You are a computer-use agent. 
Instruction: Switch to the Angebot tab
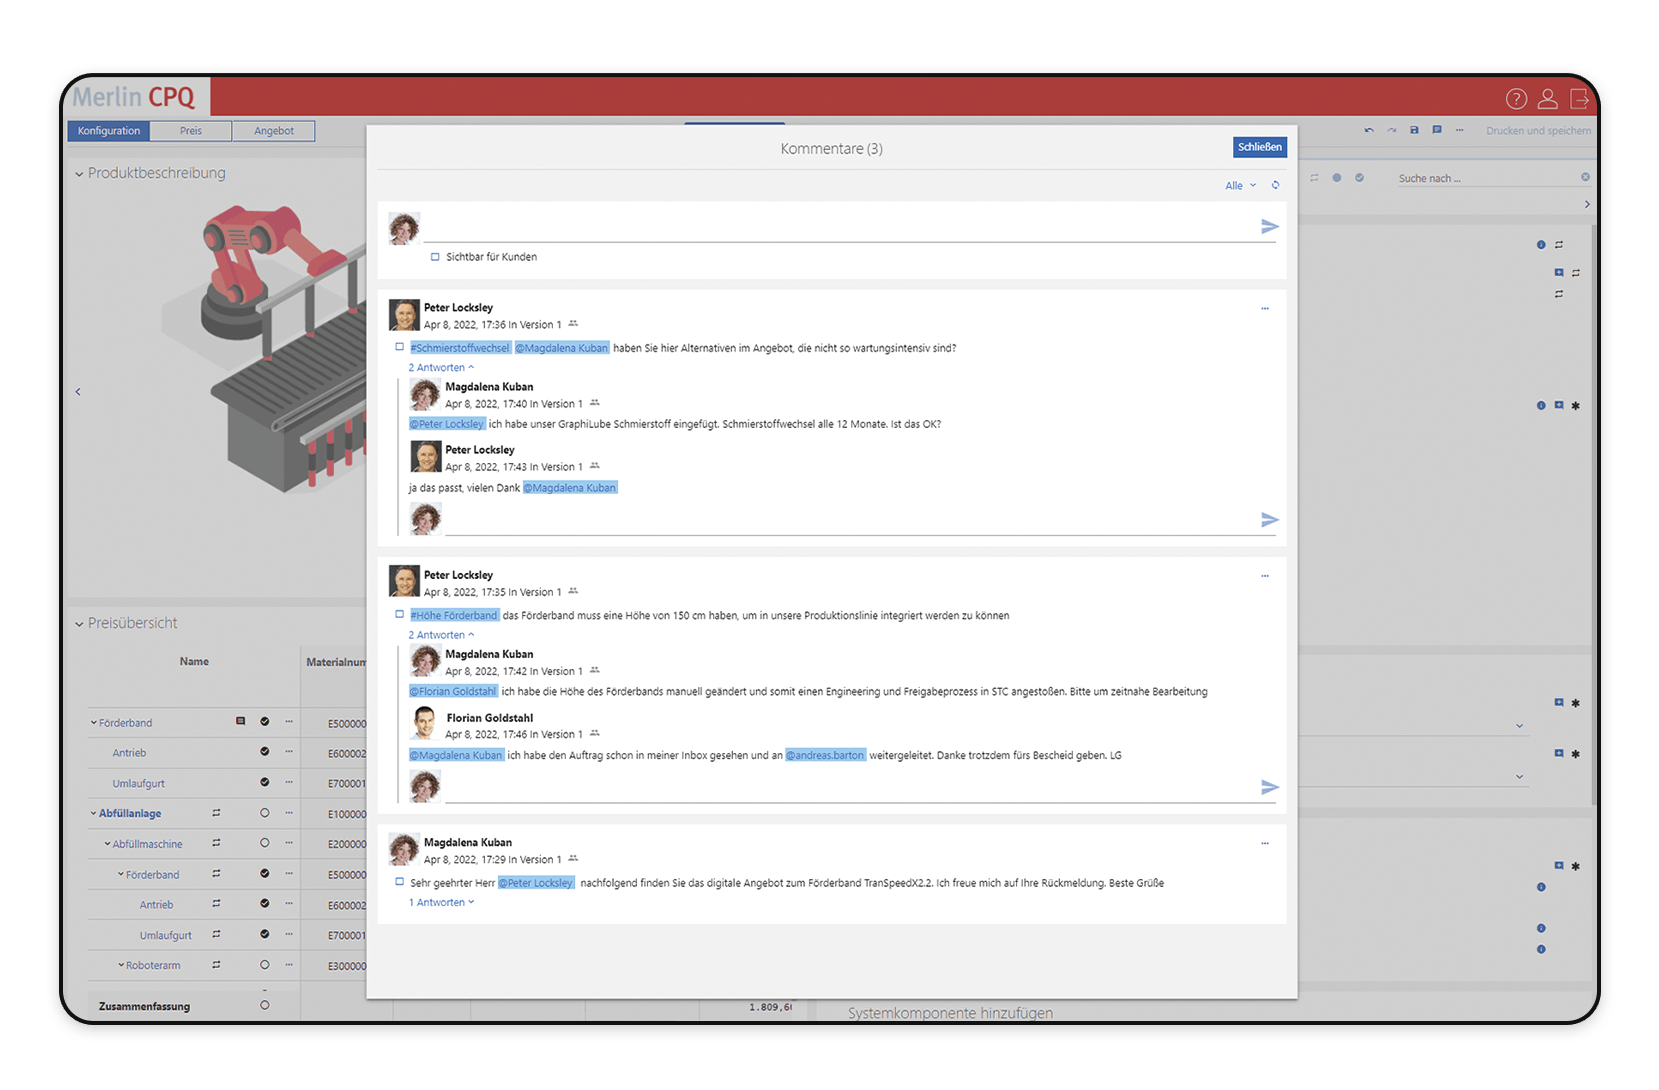[274, 131]
